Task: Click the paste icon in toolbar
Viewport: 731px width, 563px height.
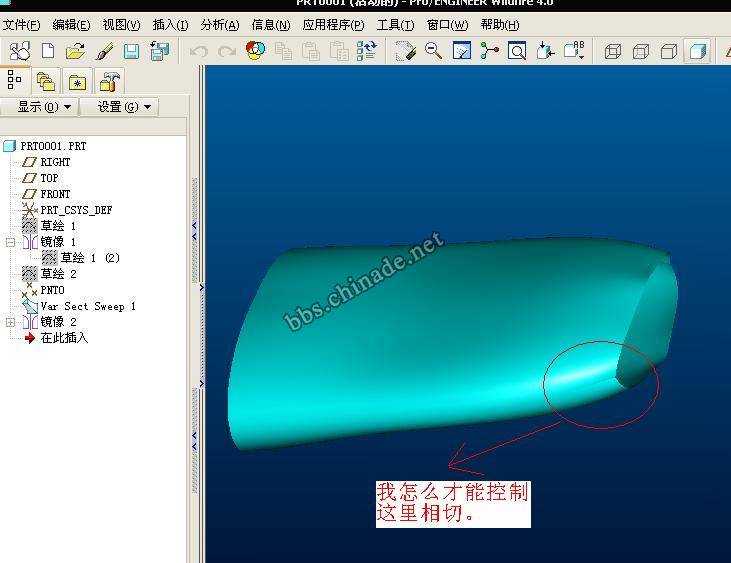Action: 311,51
